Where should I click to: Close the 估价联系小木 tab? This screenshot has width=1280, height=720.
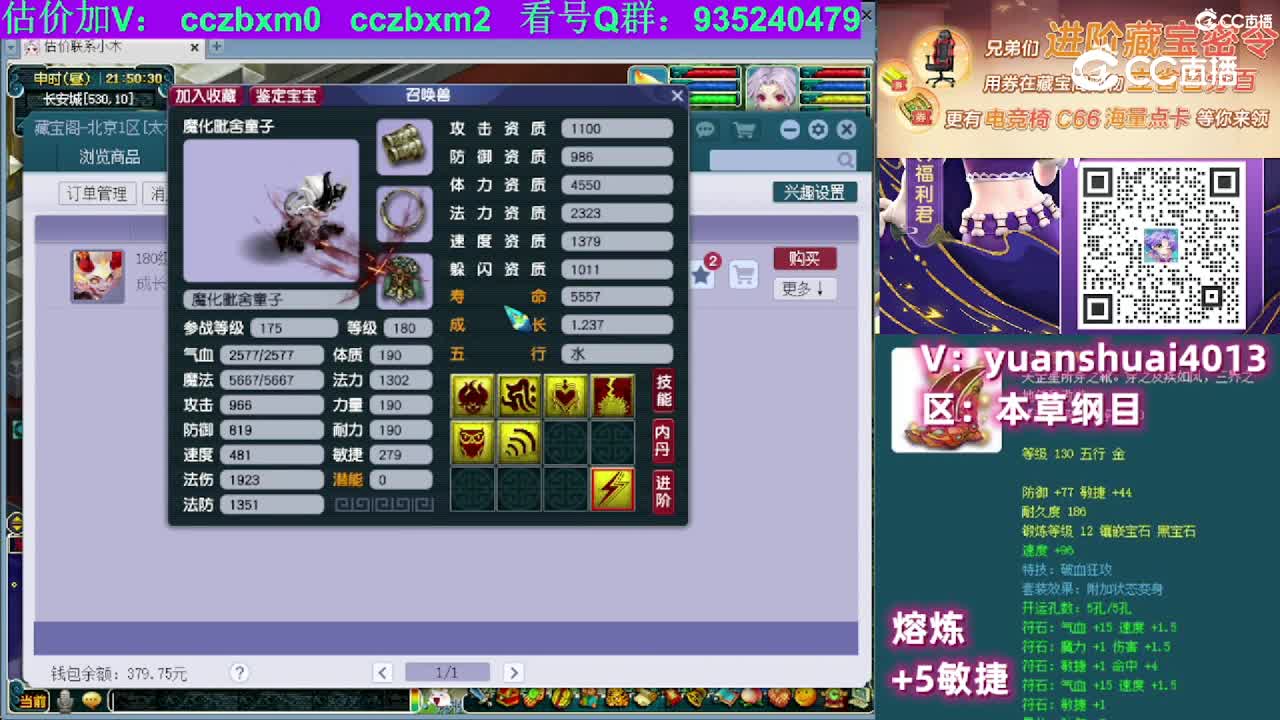pyautogui.click(x=195, y=47)
